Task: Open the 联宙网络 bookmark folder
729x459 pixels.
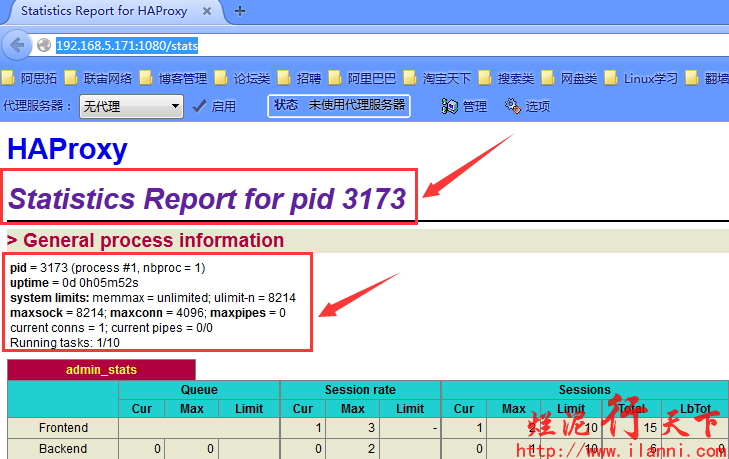Action: click(x=100, y=78)
